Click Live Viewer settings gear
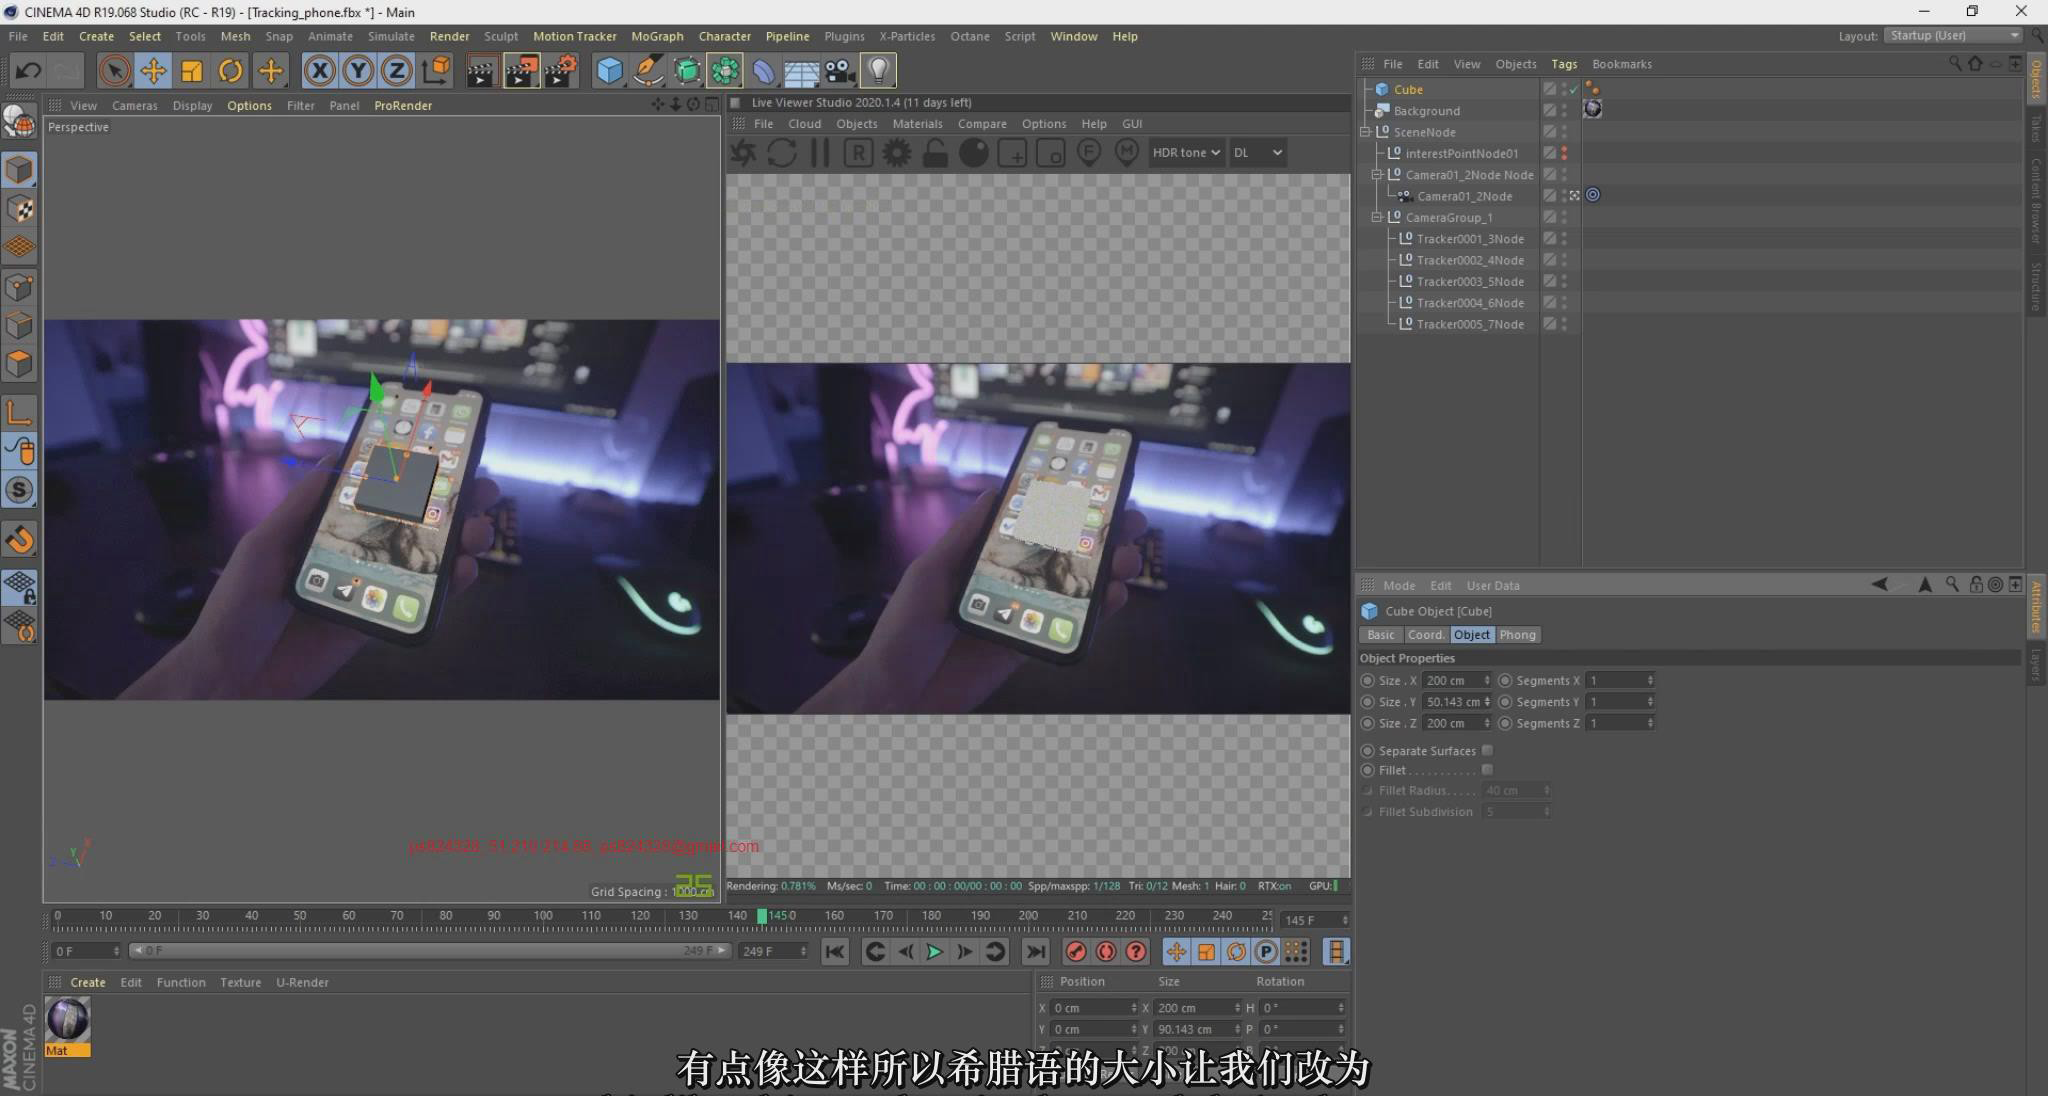This screenshot has height=1096, width=2048. click(896, 153)
